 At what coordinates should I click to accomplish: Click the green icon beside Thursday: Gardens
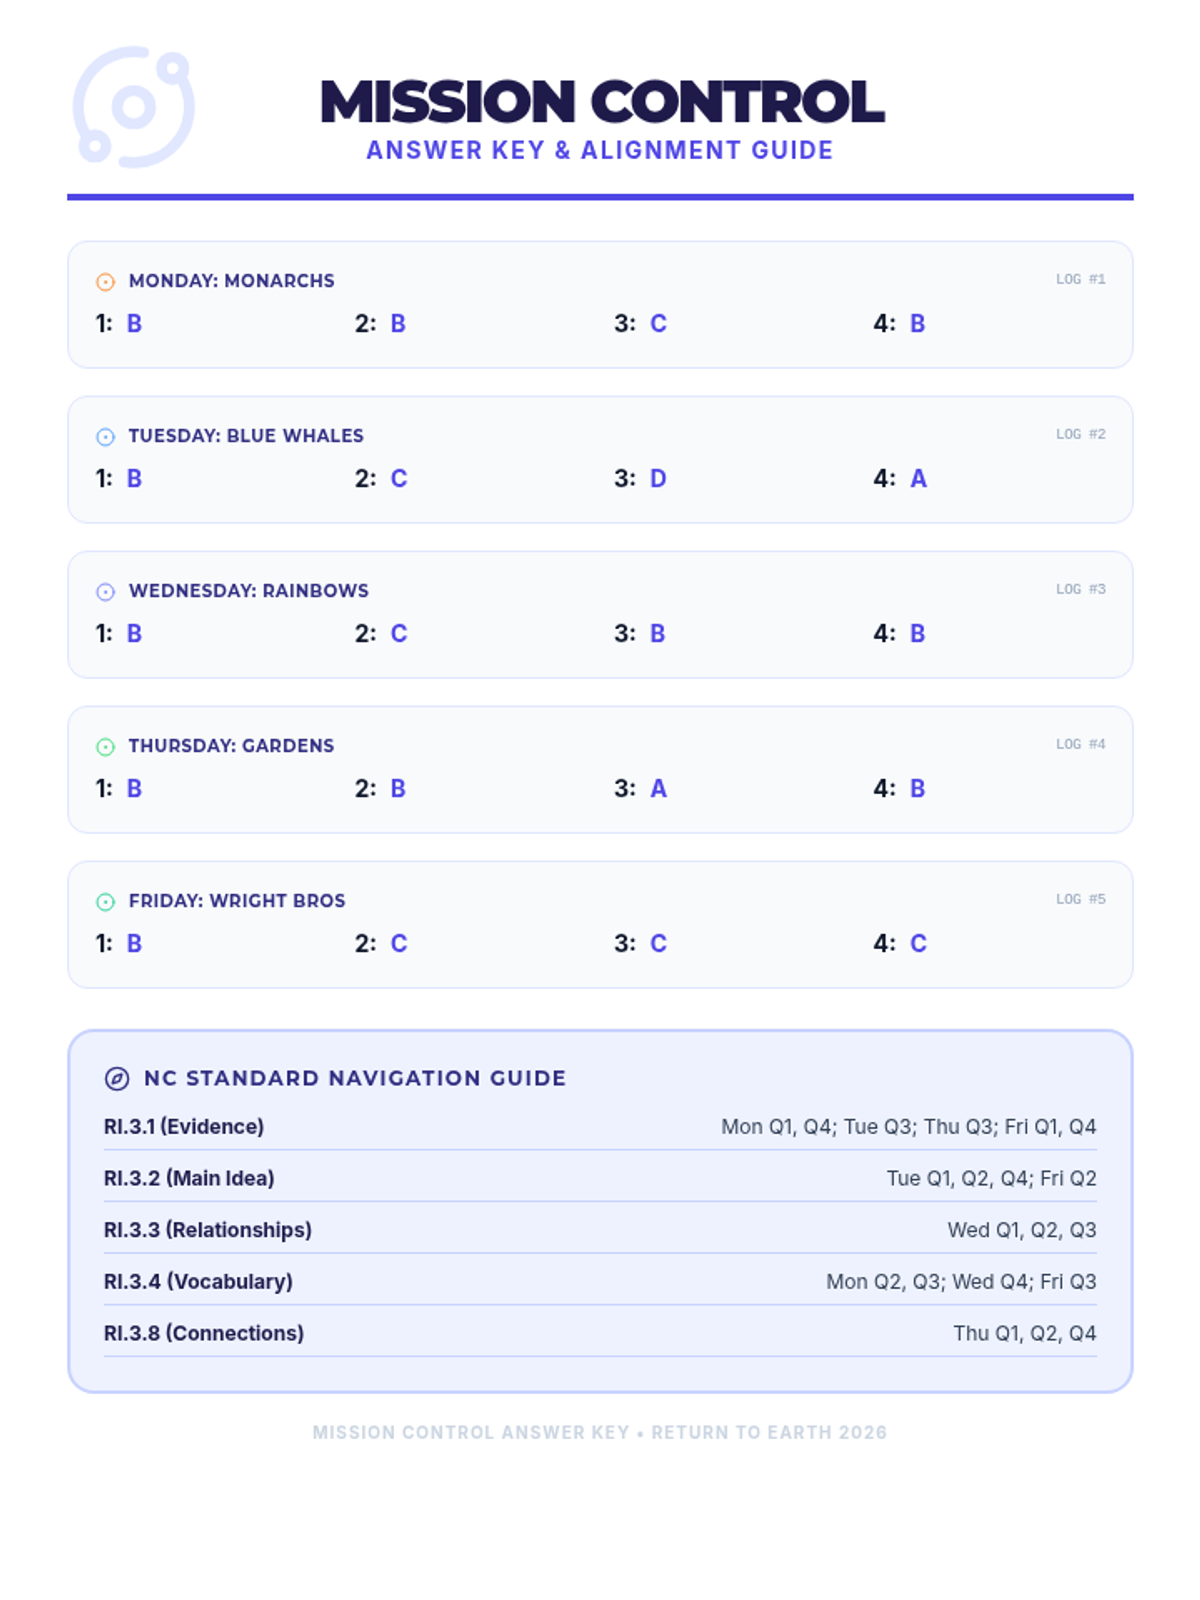point(105,747)
